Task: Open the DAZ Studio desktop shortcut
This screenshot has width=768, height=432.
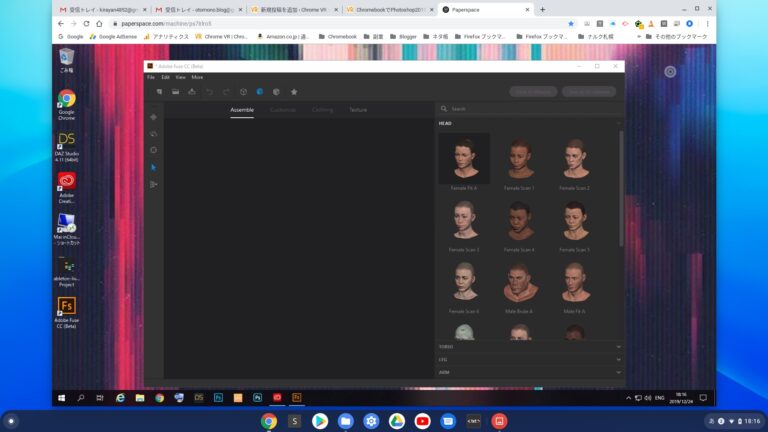Action: point(67,146)
